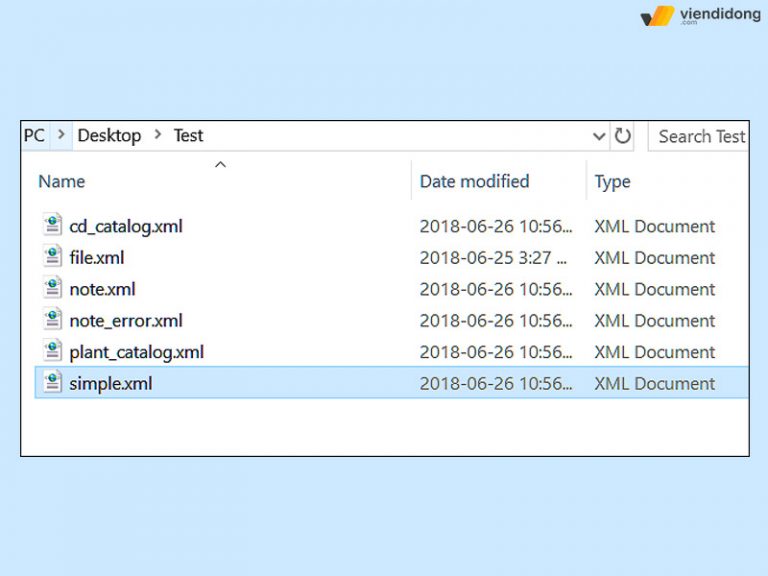This screenshot has width=768, height=576.
Task: Navigate to Desktop in breadcrumb path
Action: tap(109, 135)
